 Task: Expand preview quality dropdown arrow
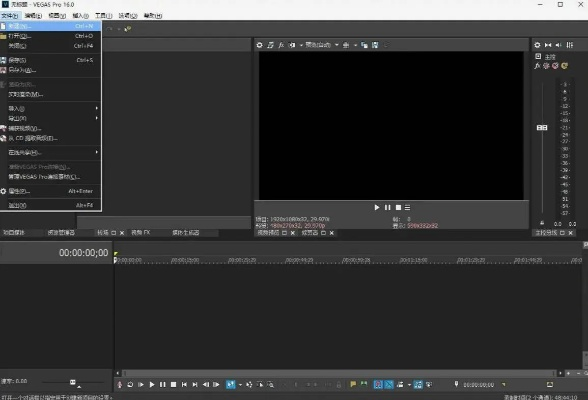click(336, 45)
